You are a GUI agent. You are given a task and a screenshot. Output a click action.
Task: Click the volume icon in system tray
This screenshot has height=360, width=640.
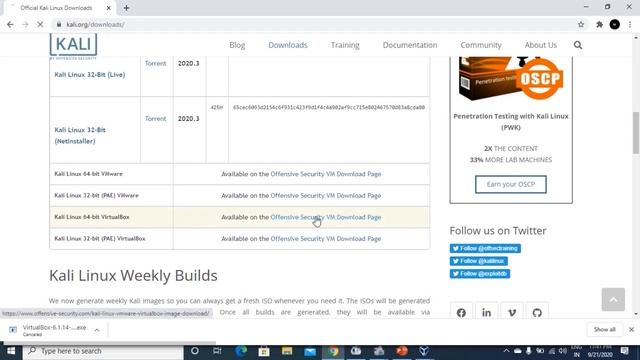[563, 351]
